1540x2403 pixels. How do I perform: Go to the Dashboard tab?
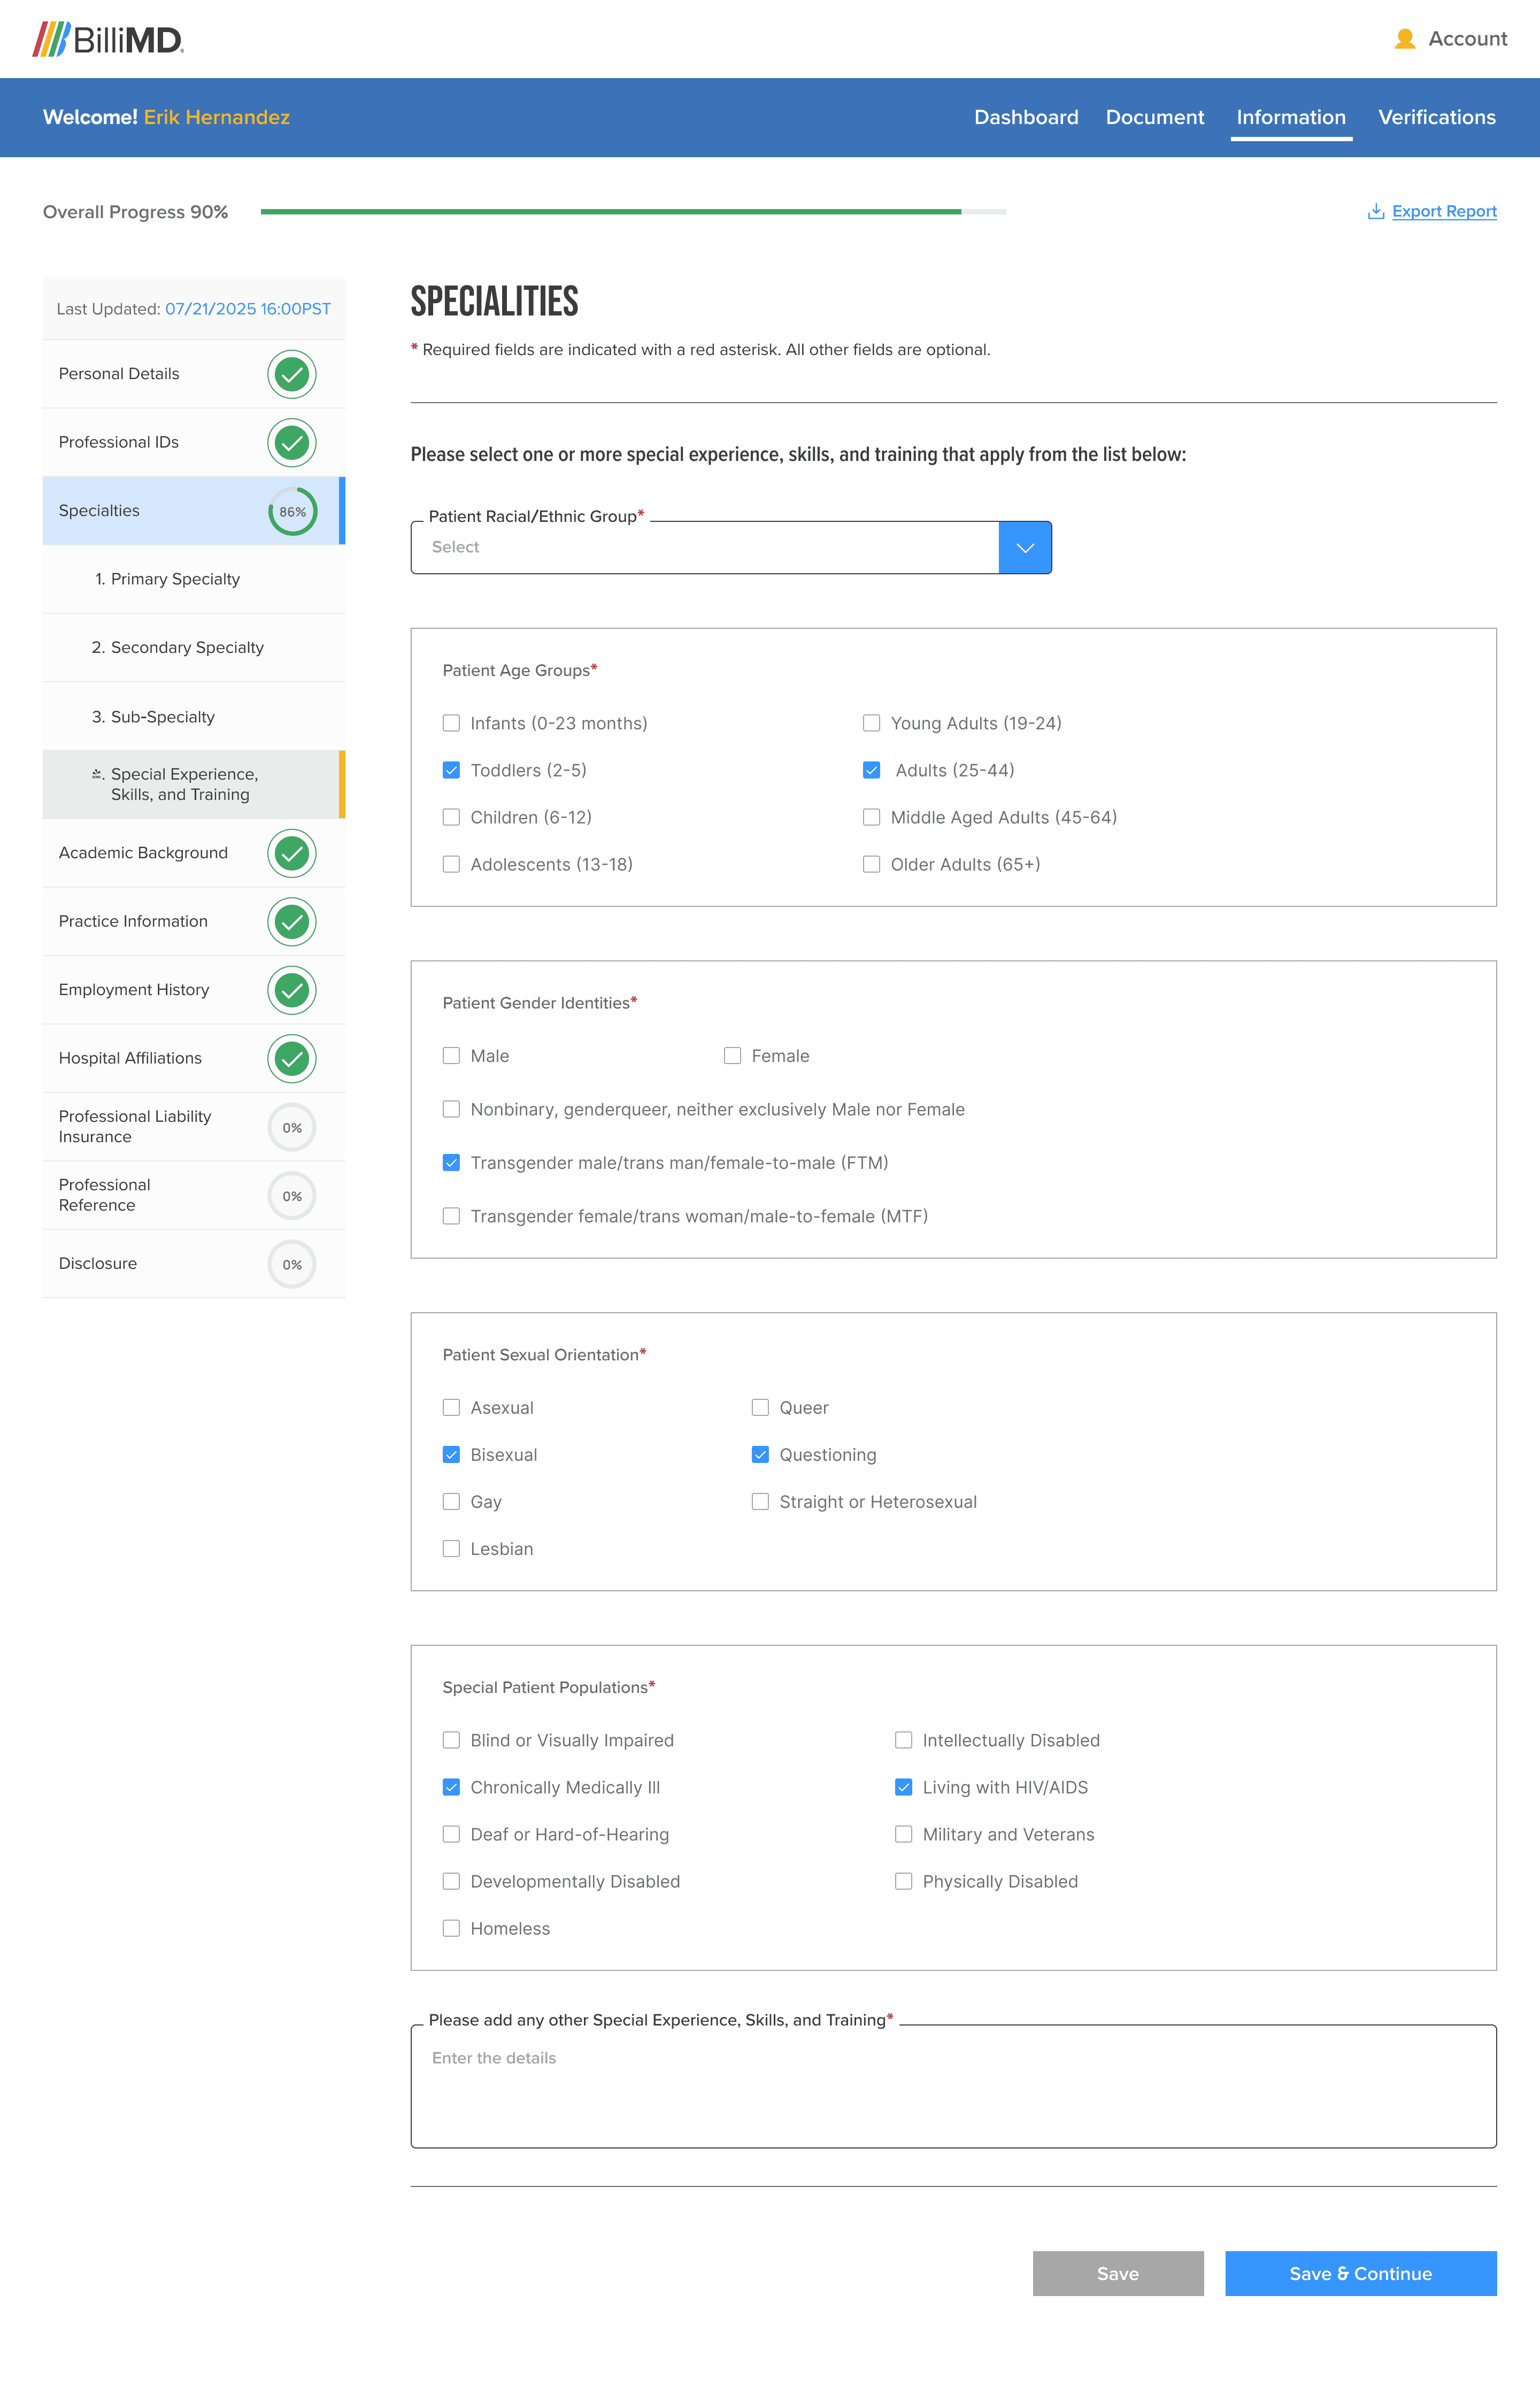click(x=1025, y=117)
